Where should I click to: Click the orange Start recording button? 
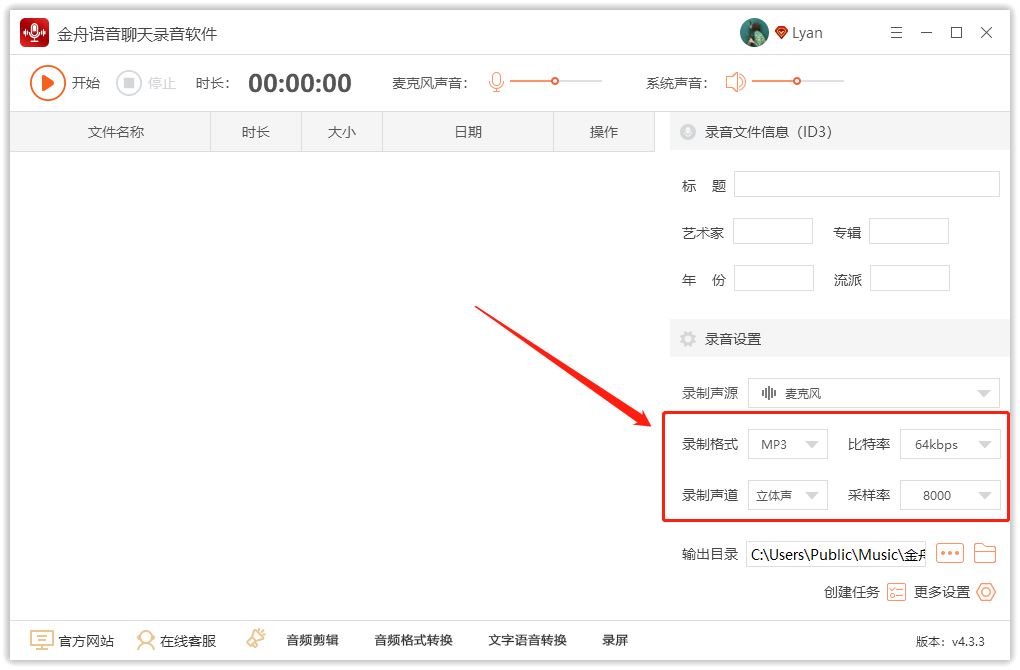pyautogui.click(x=47, y=83)
